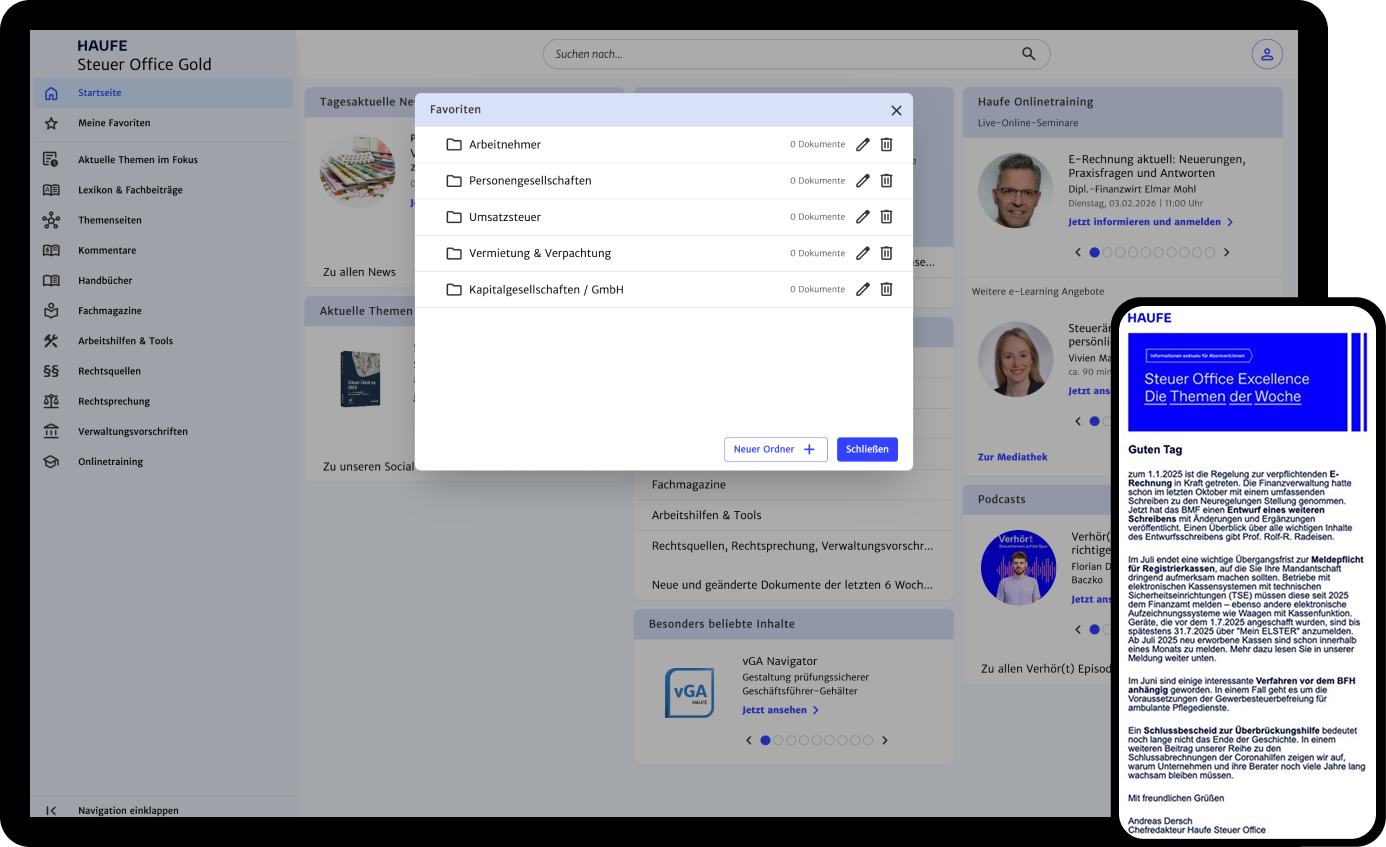Click pencil icon for Personengesellschaften folder
This screenshot has height=847, width=1386.
click(863, 181)
